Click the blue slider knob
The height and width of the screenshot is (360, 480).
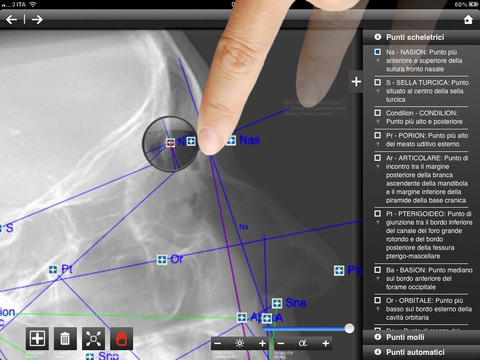349,328
